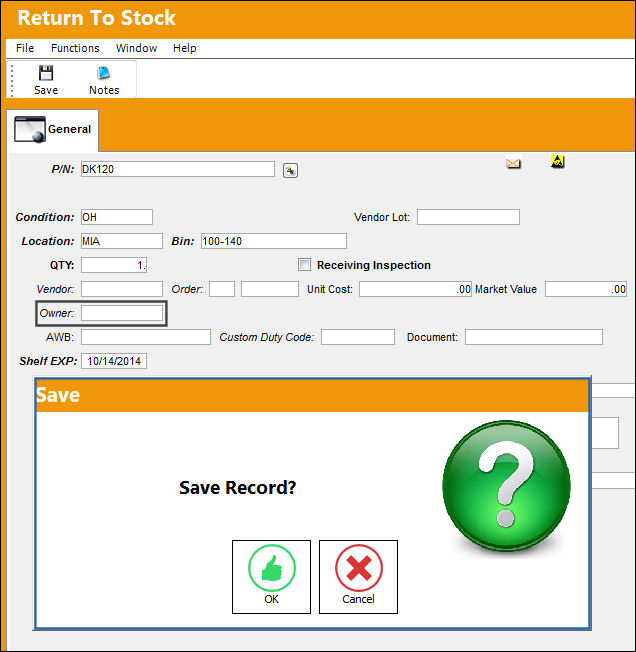Image resolution: width=636 pixels, height=652 pixels.
Task: Toggle the Receiving Inspection checkbox
Action: pyautogui.click(x=304, y=265)
